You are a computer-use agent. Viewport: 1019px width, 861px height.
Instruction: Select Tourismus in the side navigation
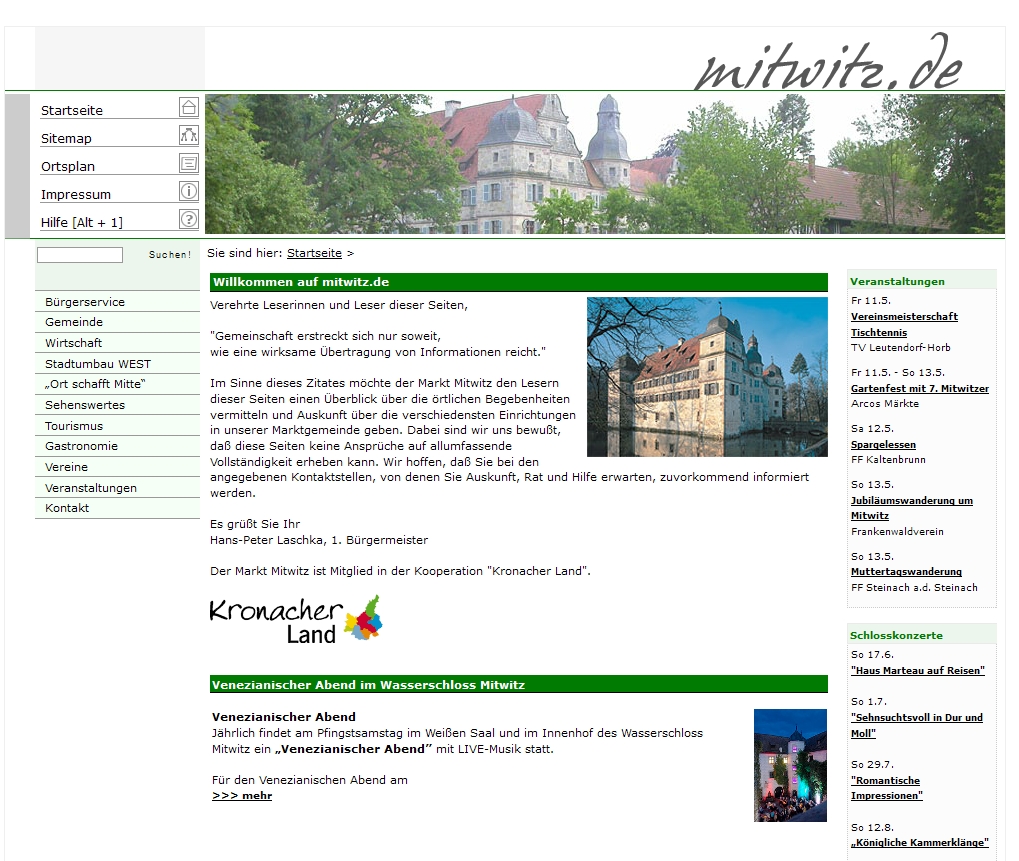click(118, 426)
